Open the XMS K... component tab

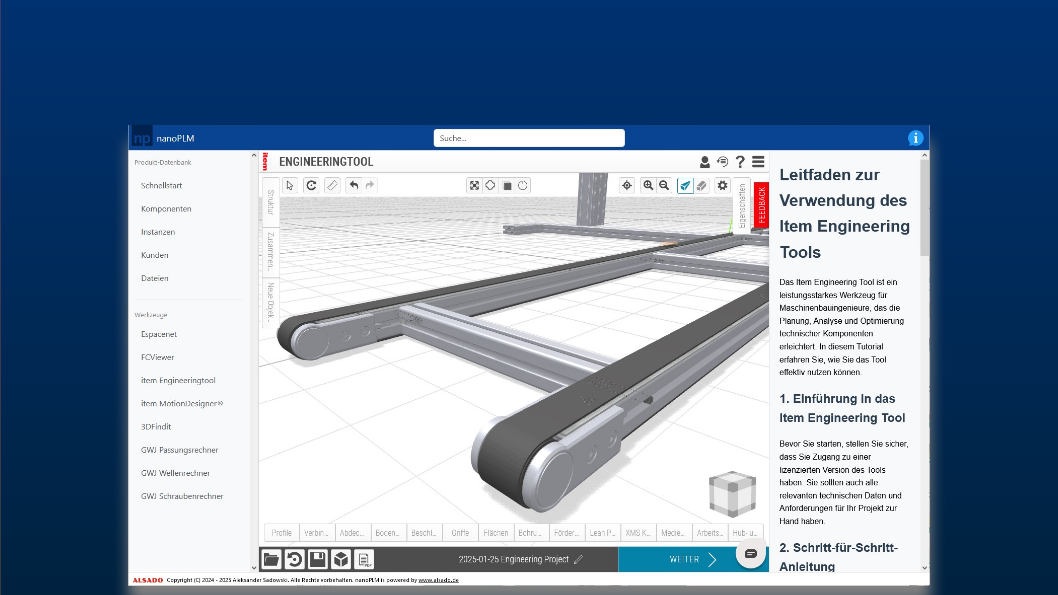638,533
